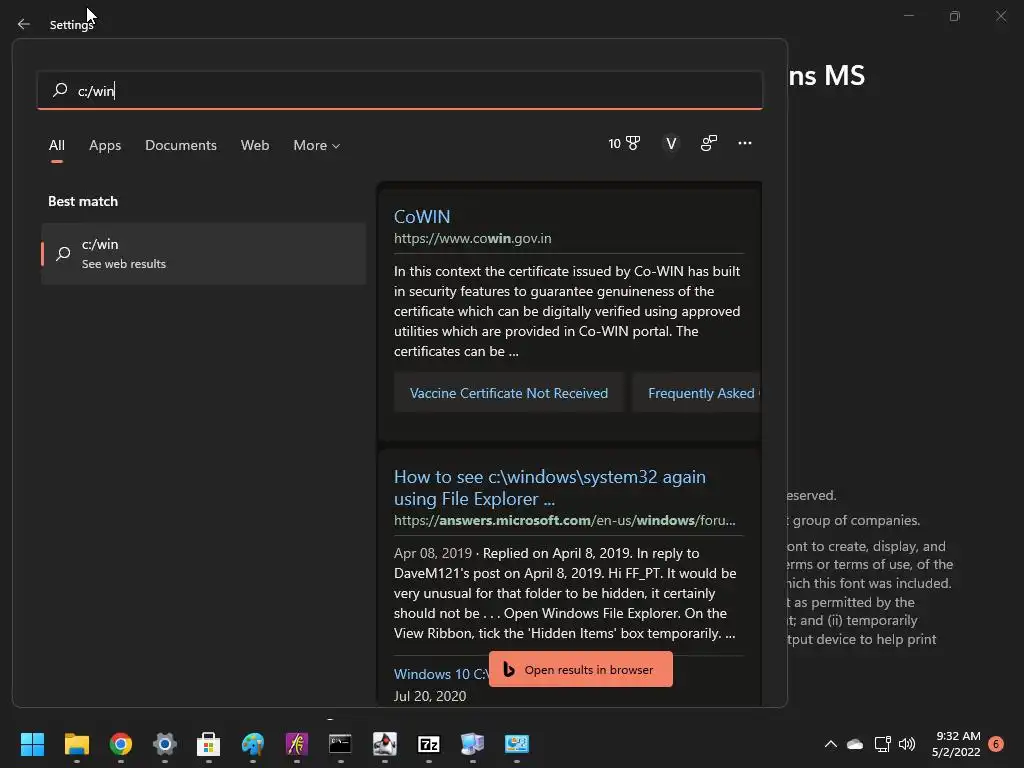Open 7-Zip from taskbar
1024x768 pixels.
428,744
